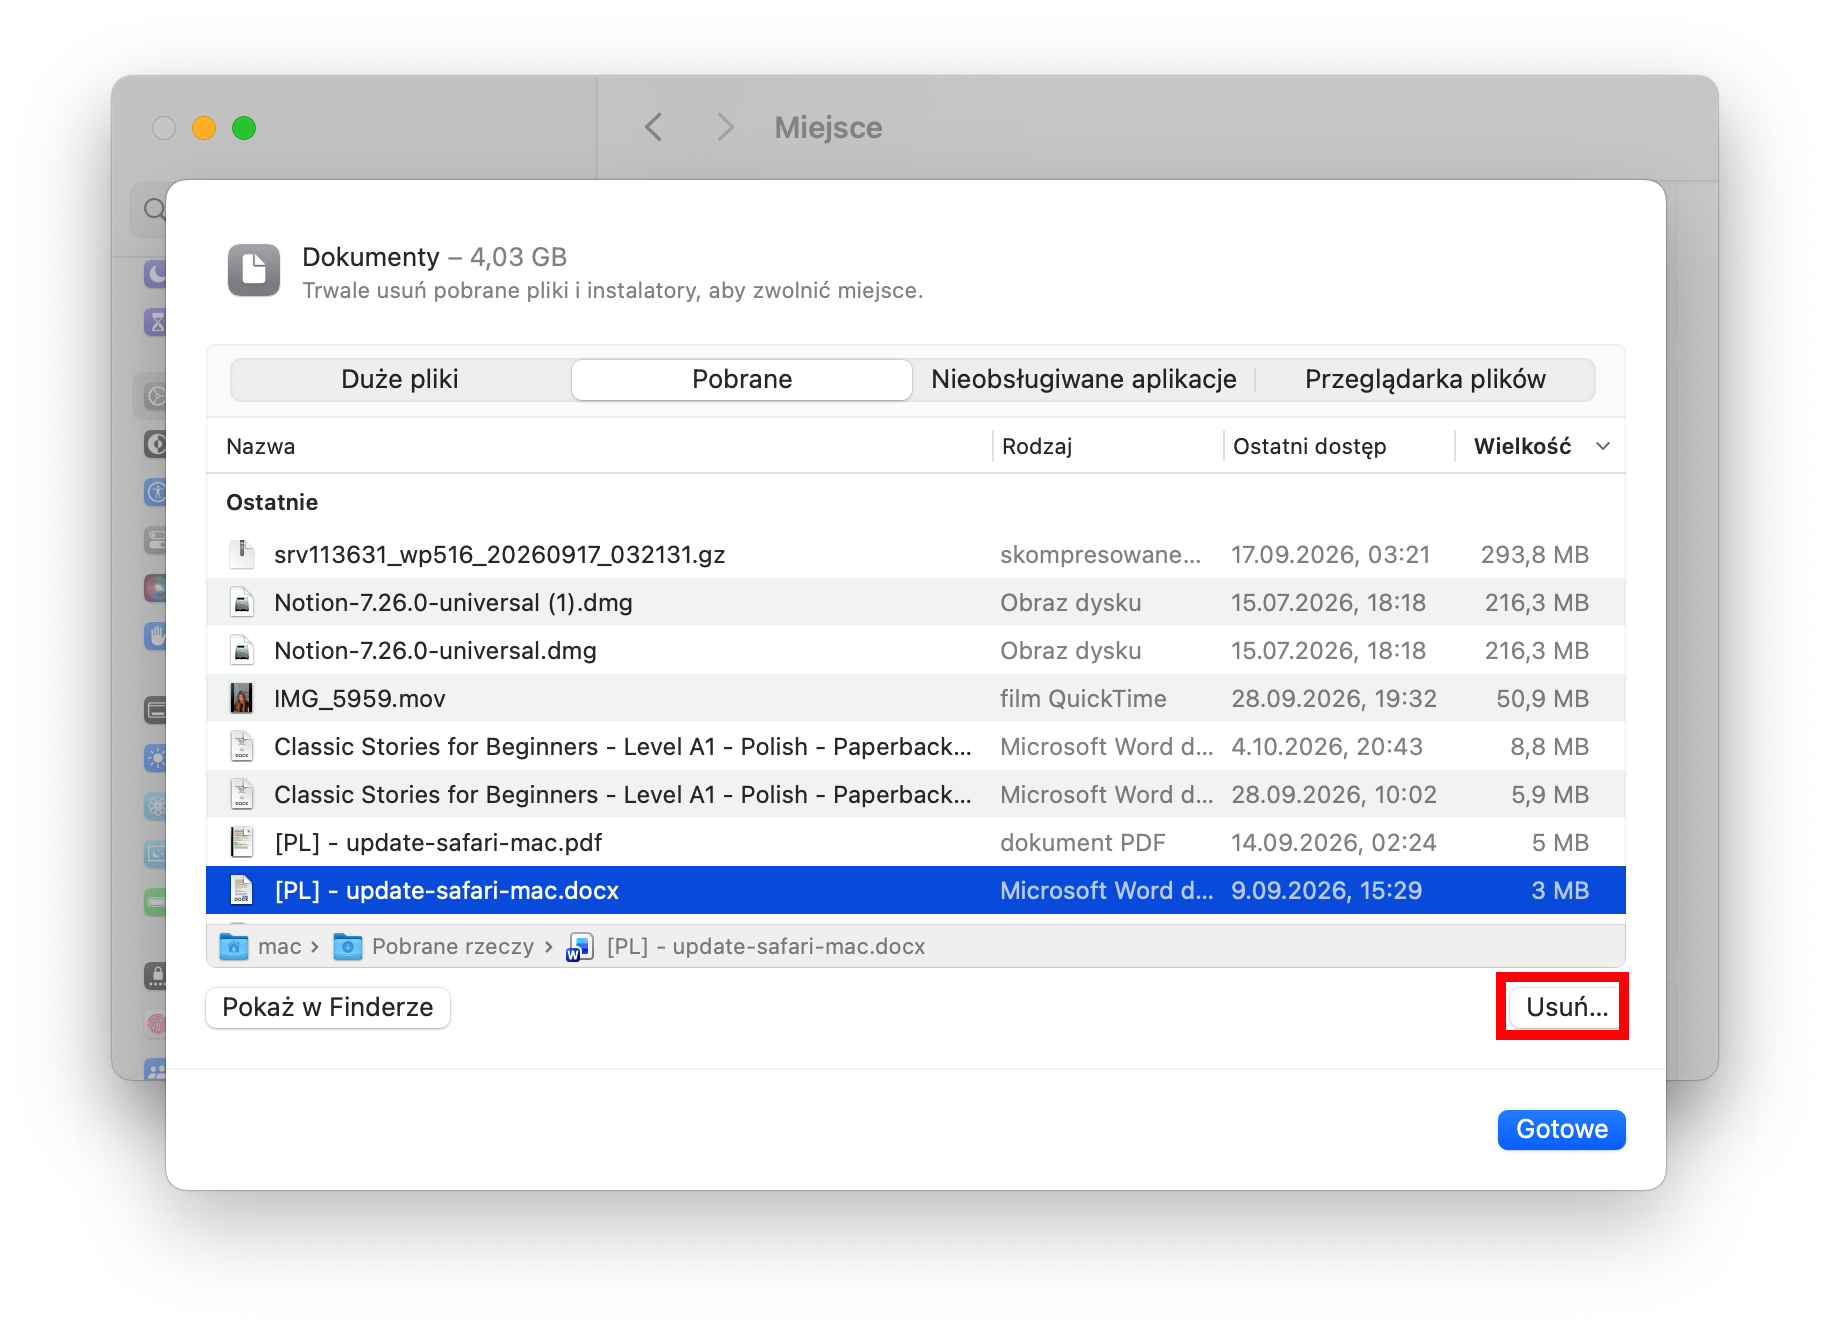Screen dimensions: 1830x1338
Task: Select Classic Stories row sized 5,9 MB
Action: (x=916, y=794)
